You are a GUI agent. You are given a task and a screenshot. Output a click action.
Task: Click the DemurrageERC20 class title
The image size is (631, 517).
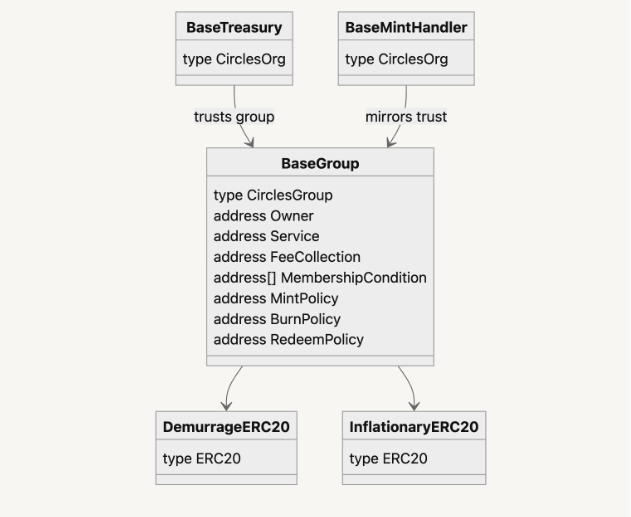(226, 427)
